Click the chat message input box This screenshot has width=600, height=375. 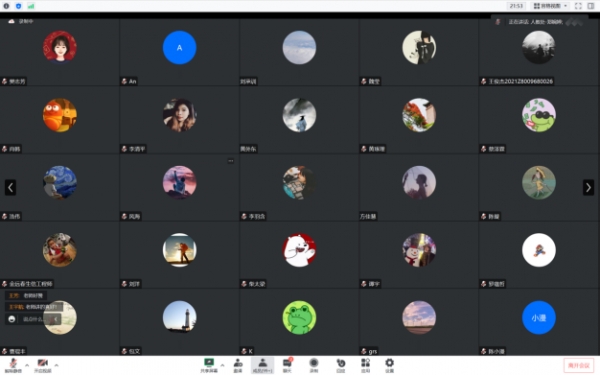tap(33, 319)
